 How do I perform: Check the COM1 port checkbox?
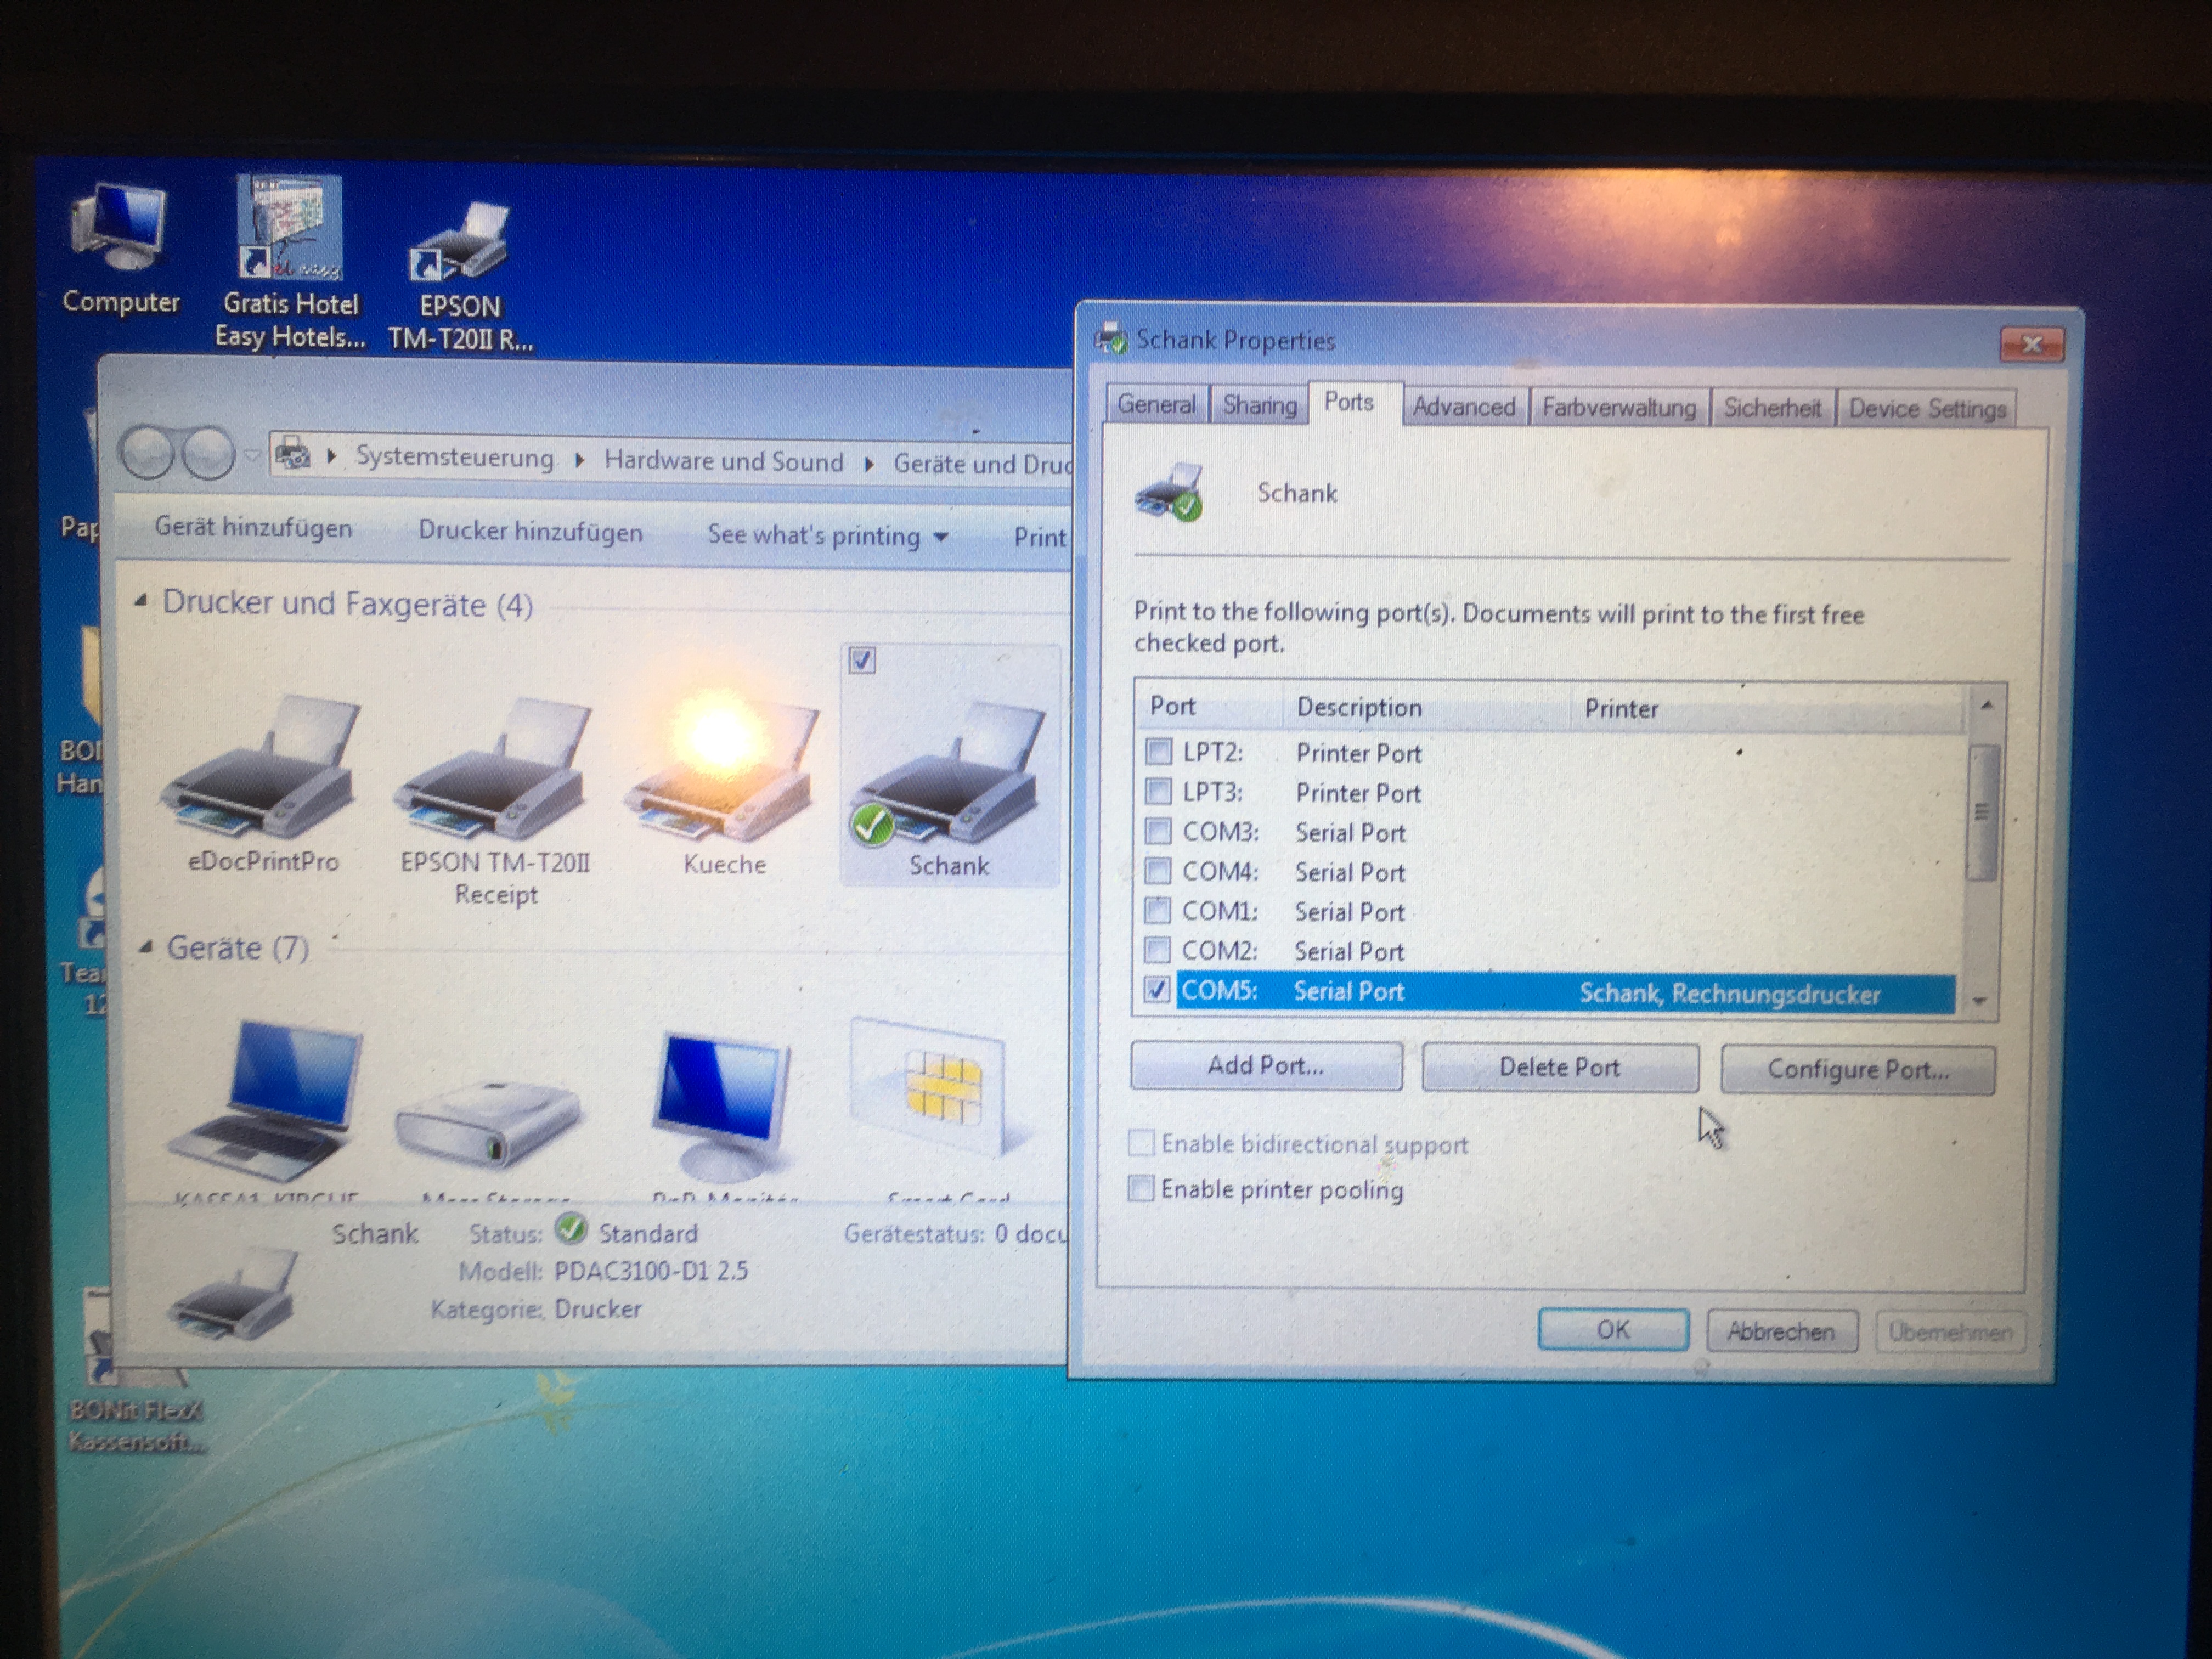pyautogui.click(x=1157, y=910)
